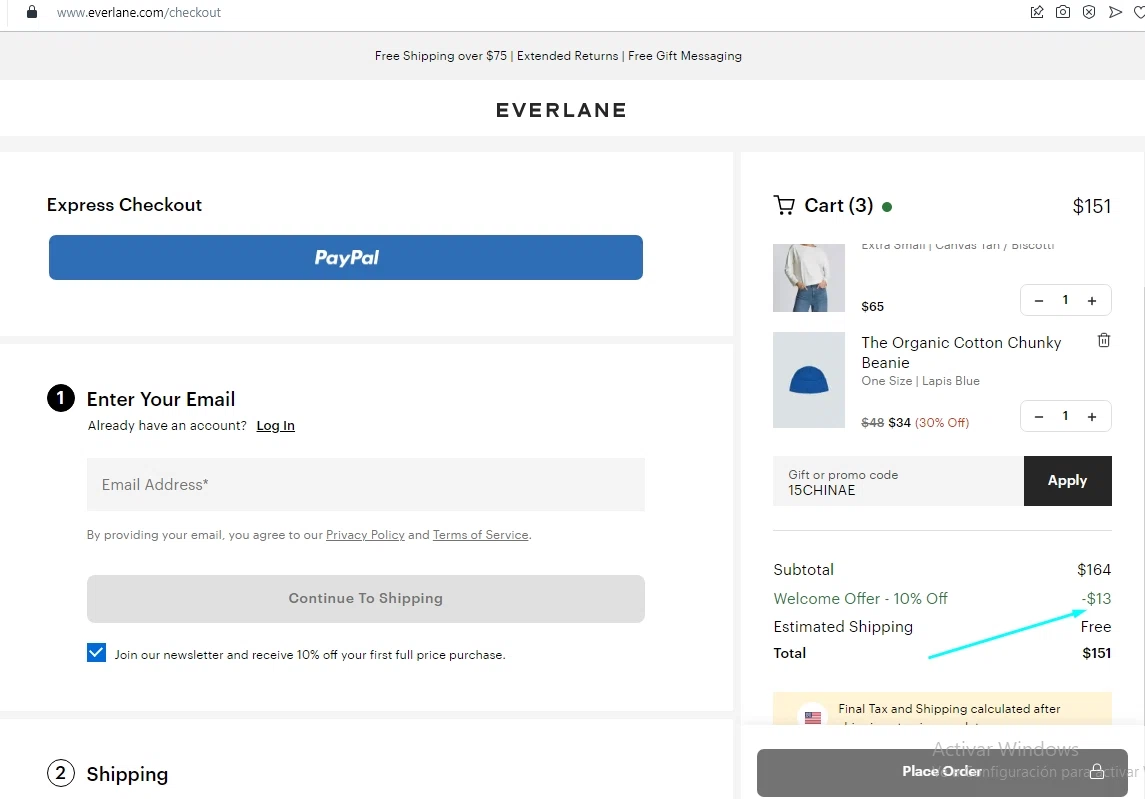This screenshot has height=799, width=1145.
Task: Focus the Email Address field
Action: click(x=366, y=485)
